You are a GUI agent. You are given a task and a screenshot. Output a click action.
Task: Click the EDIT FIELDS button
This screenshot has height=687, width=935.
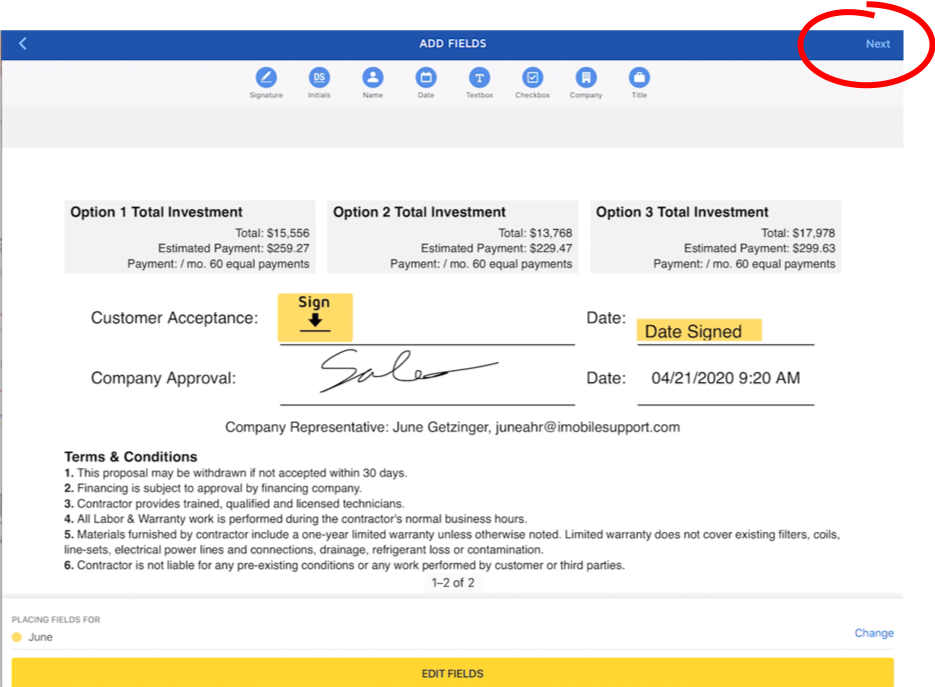click(x=453, y=673)
